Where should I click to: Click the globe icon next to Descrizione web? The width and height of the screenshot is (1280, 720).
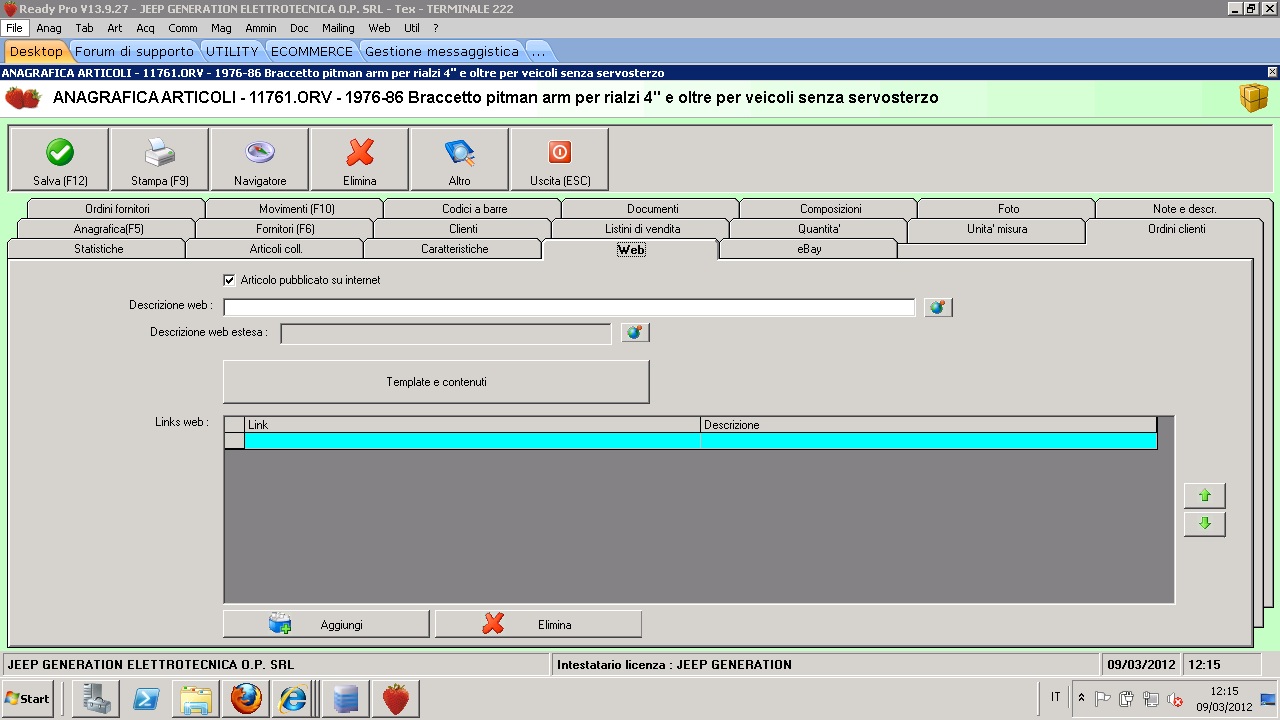point(938,307)
